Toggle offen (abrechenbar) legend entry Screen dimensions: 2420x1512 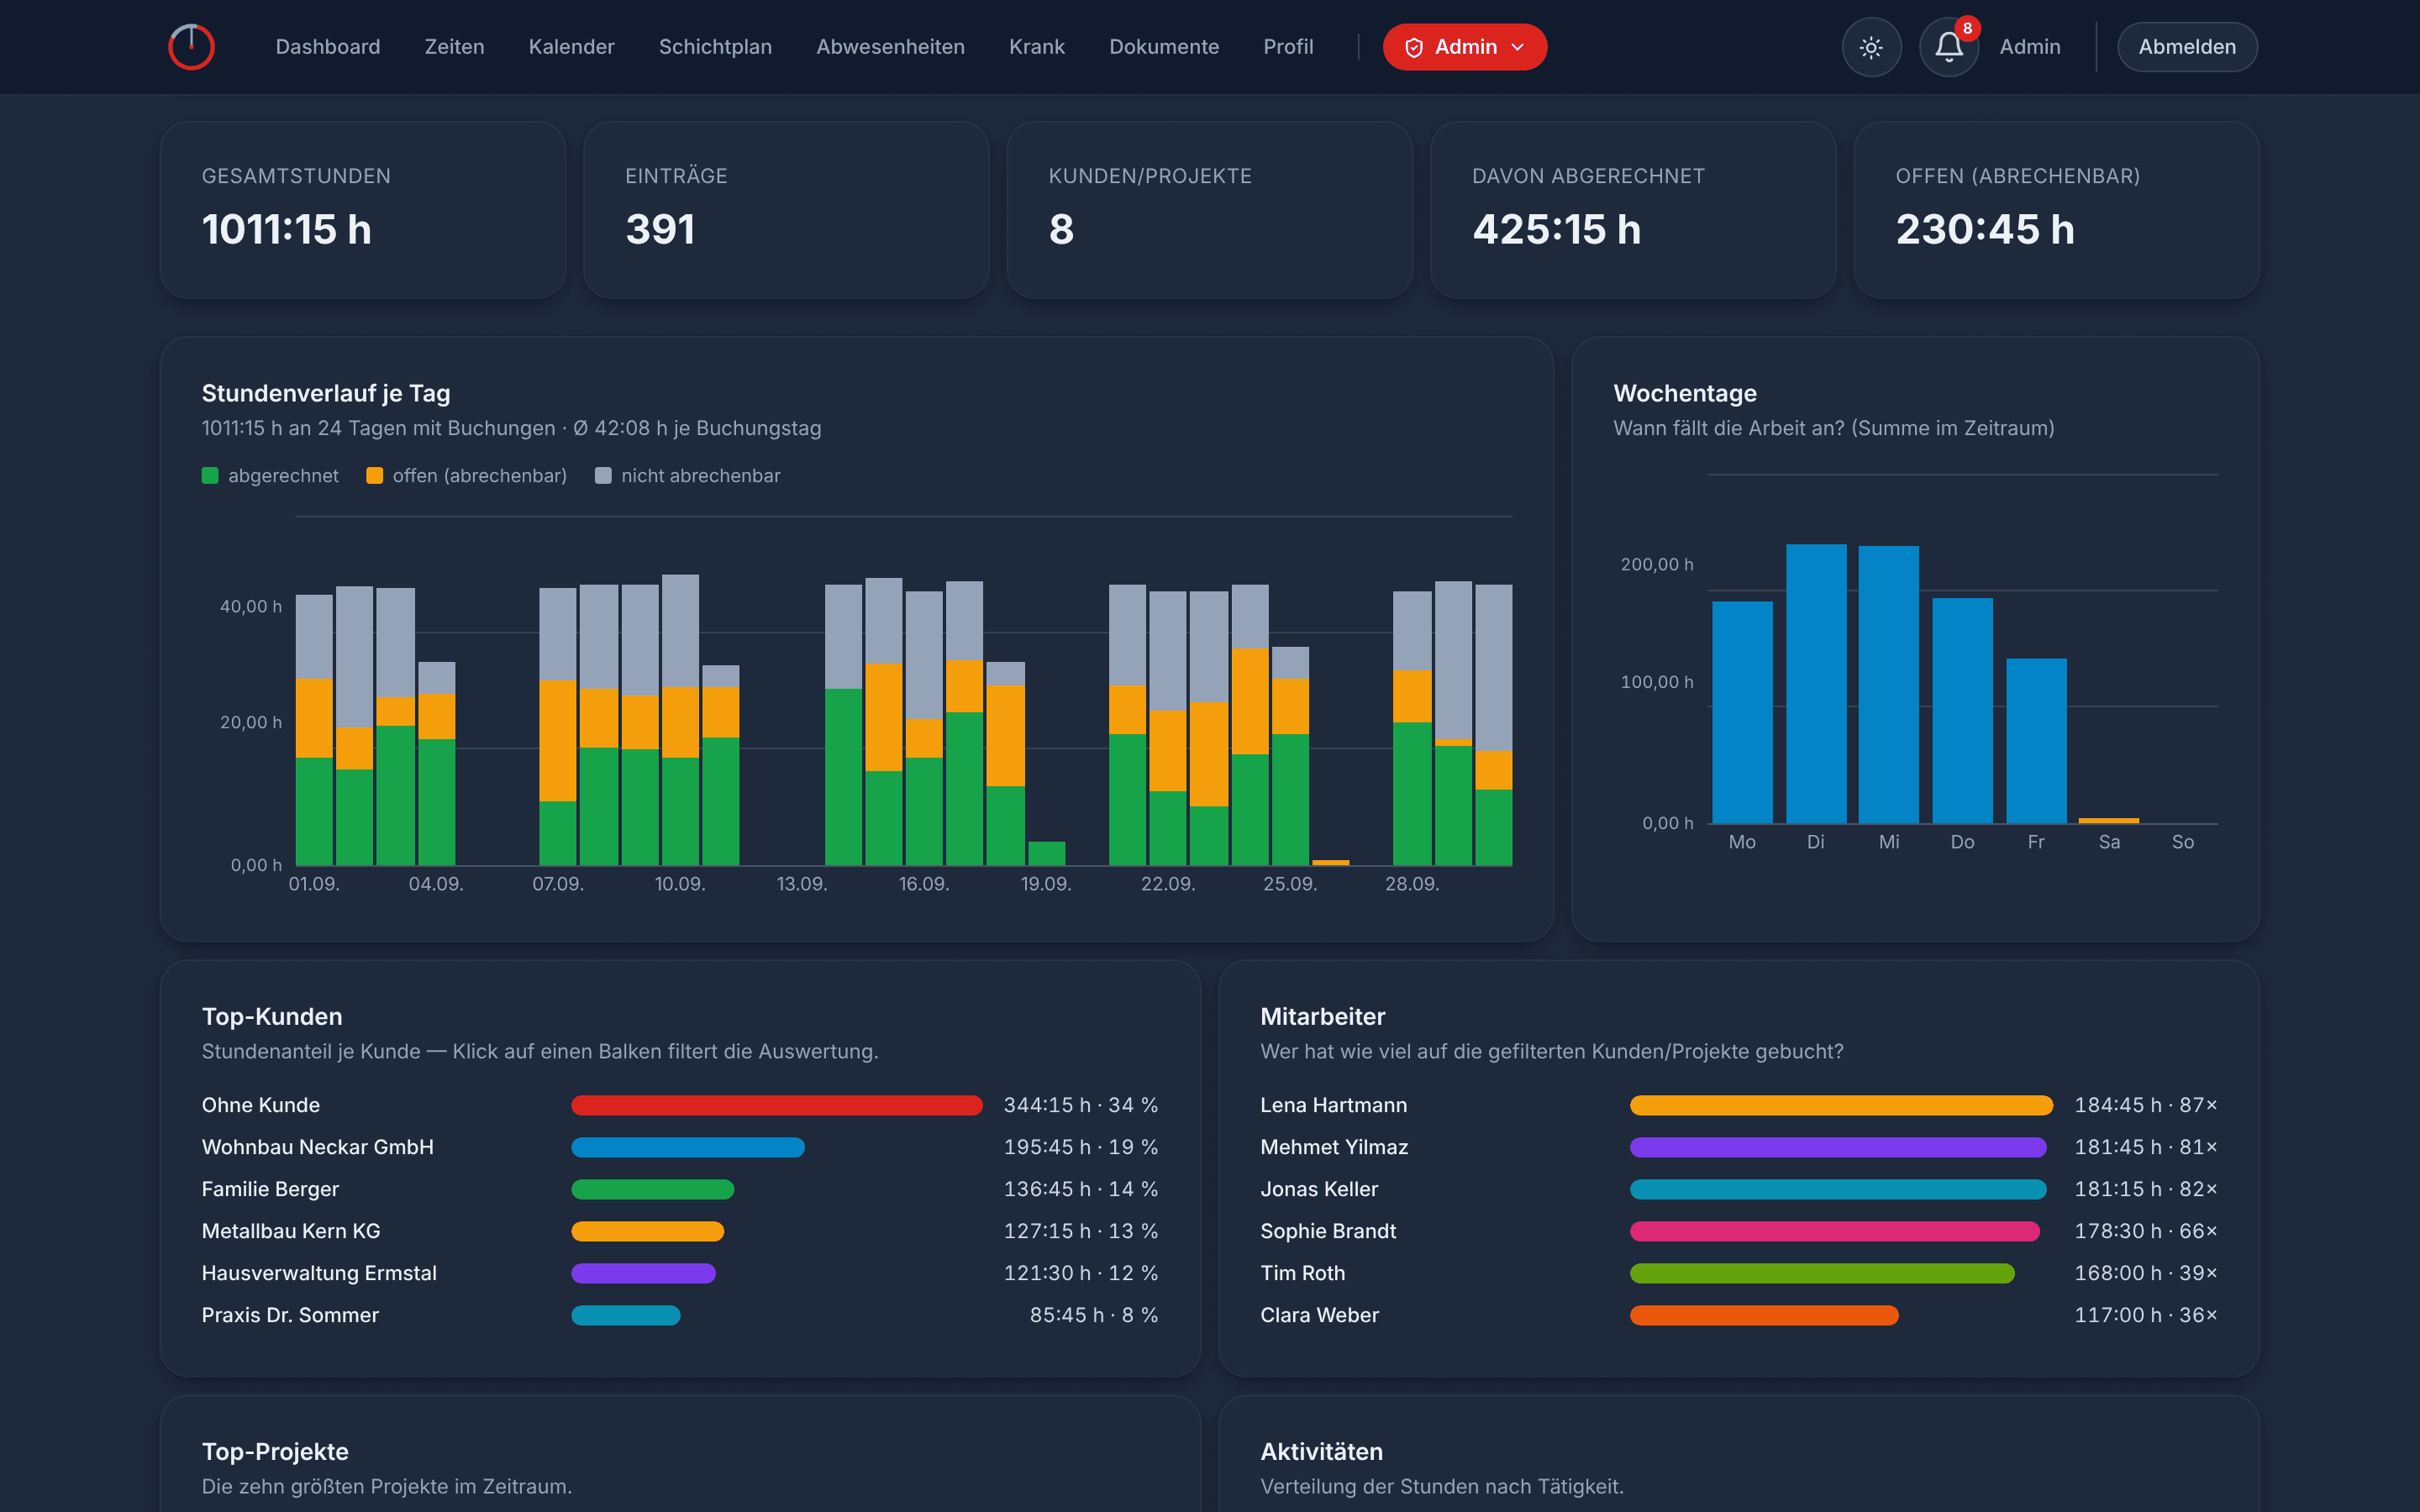466,476
